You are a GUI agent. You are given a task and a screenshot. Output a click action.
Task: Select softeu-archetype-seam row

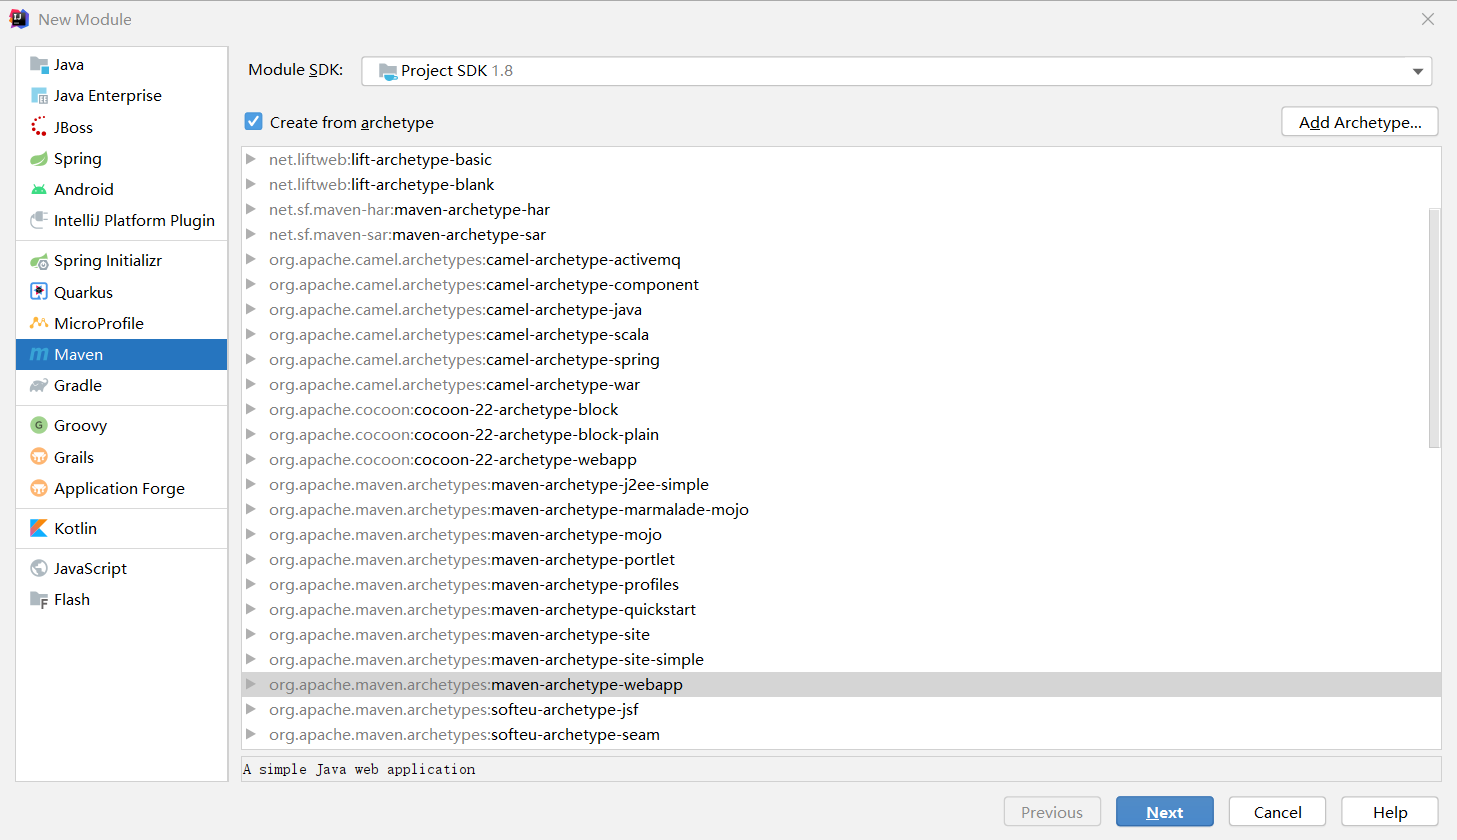point(841,734)
